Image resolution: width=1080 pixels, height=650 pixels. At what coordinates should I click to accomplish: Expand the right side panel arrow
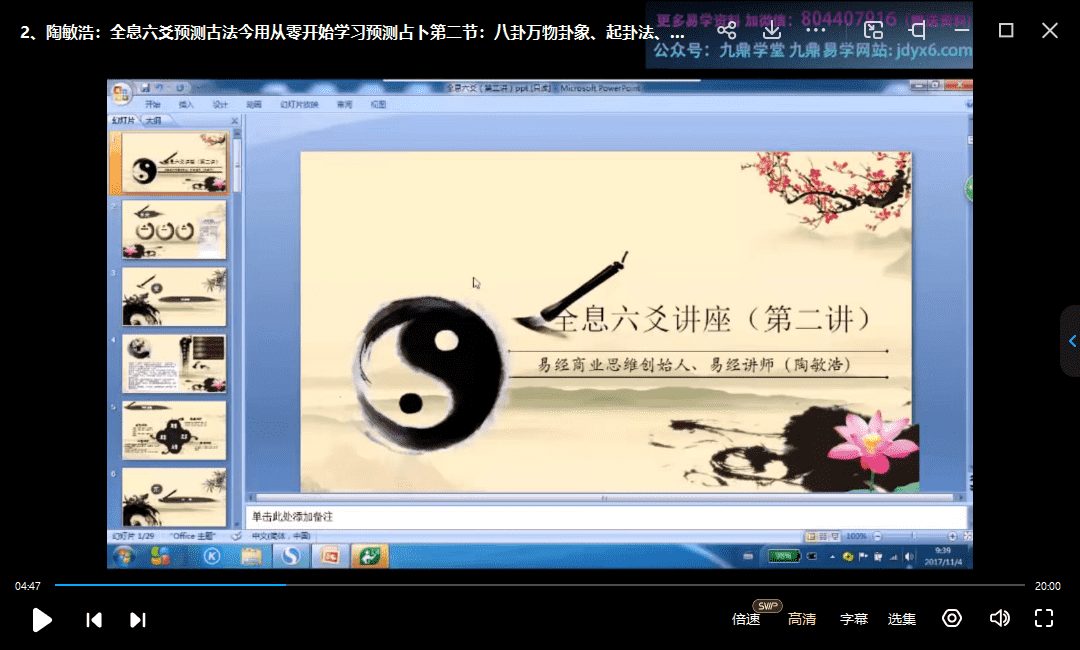coord(1071,341)
